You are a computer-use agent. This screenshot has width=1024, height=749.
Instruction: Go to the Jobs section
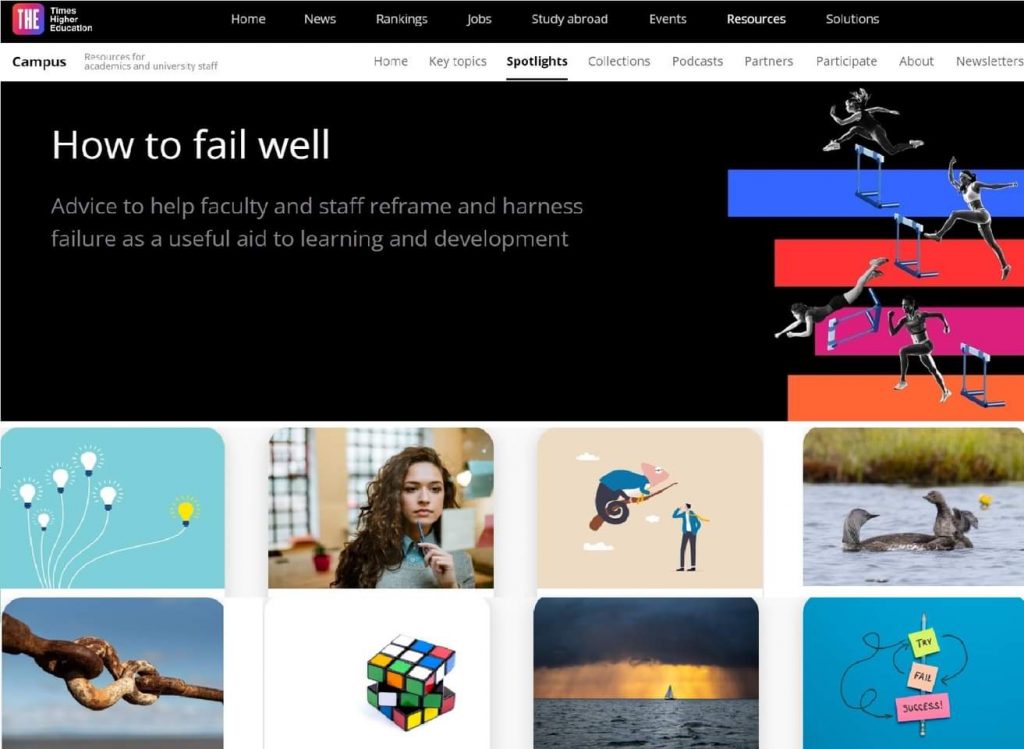[479, 20]
